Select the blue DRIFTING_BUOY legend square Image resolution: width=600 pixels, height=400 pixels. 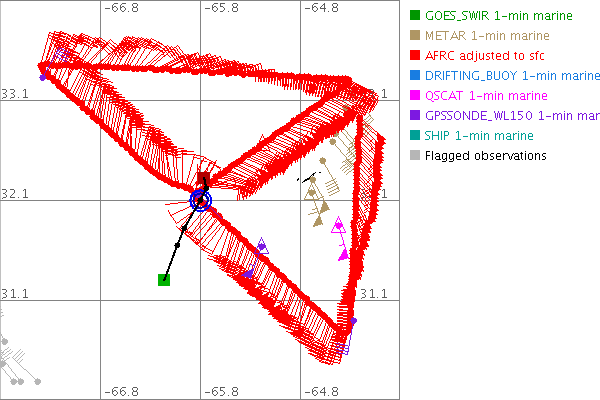(413, 76)
